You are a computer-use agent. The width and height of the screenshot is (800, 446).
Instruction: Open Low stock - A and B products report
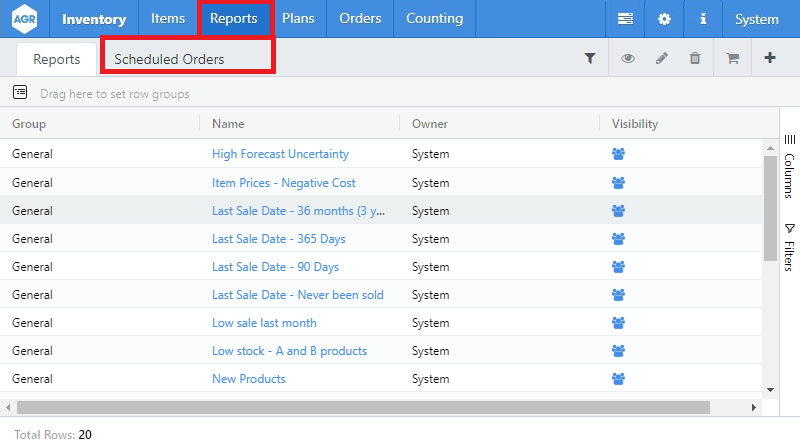[x=289, y=351]
